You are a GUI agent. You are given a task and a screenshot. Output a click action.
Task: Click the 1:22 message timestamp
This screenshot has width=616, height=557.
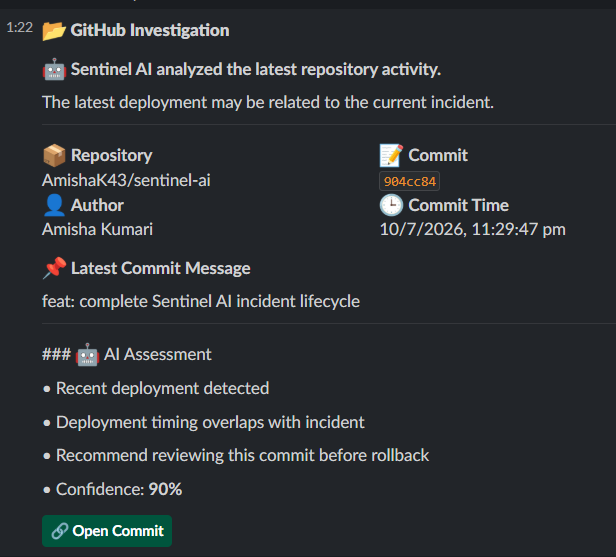click(20, 27)
